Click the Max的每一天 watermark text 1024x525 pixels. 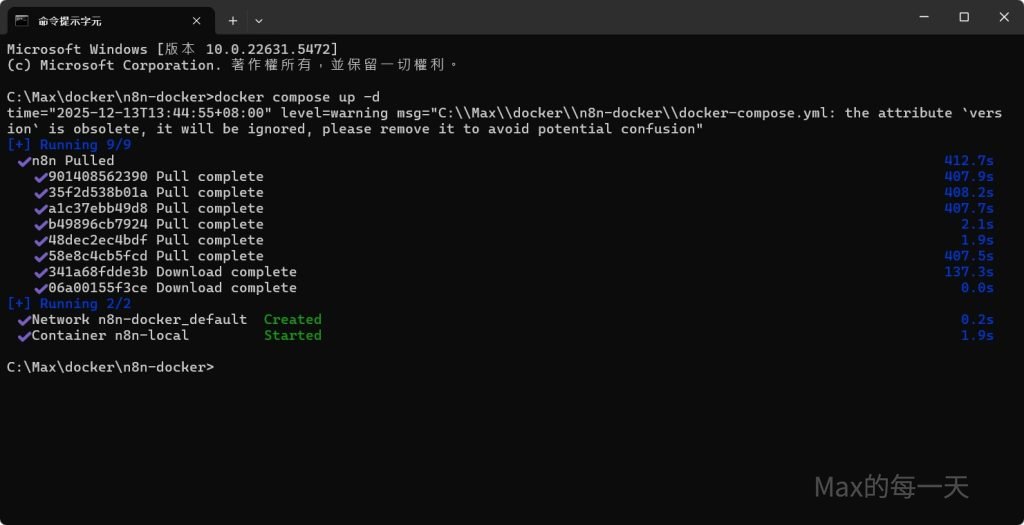(x=891, y=487)
